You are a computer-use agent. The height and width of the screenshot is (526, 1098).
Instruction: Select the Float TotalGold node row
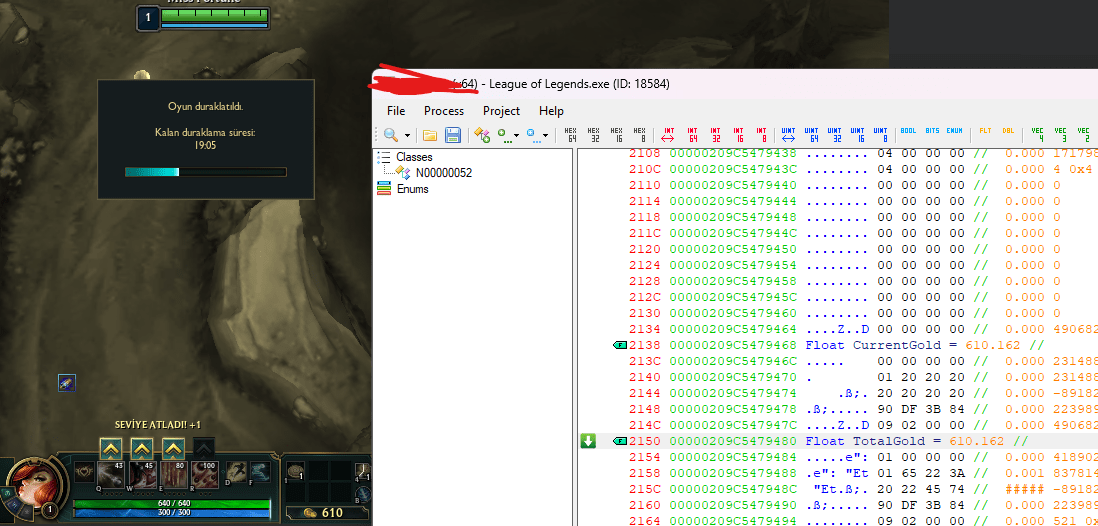pos(837,441)
